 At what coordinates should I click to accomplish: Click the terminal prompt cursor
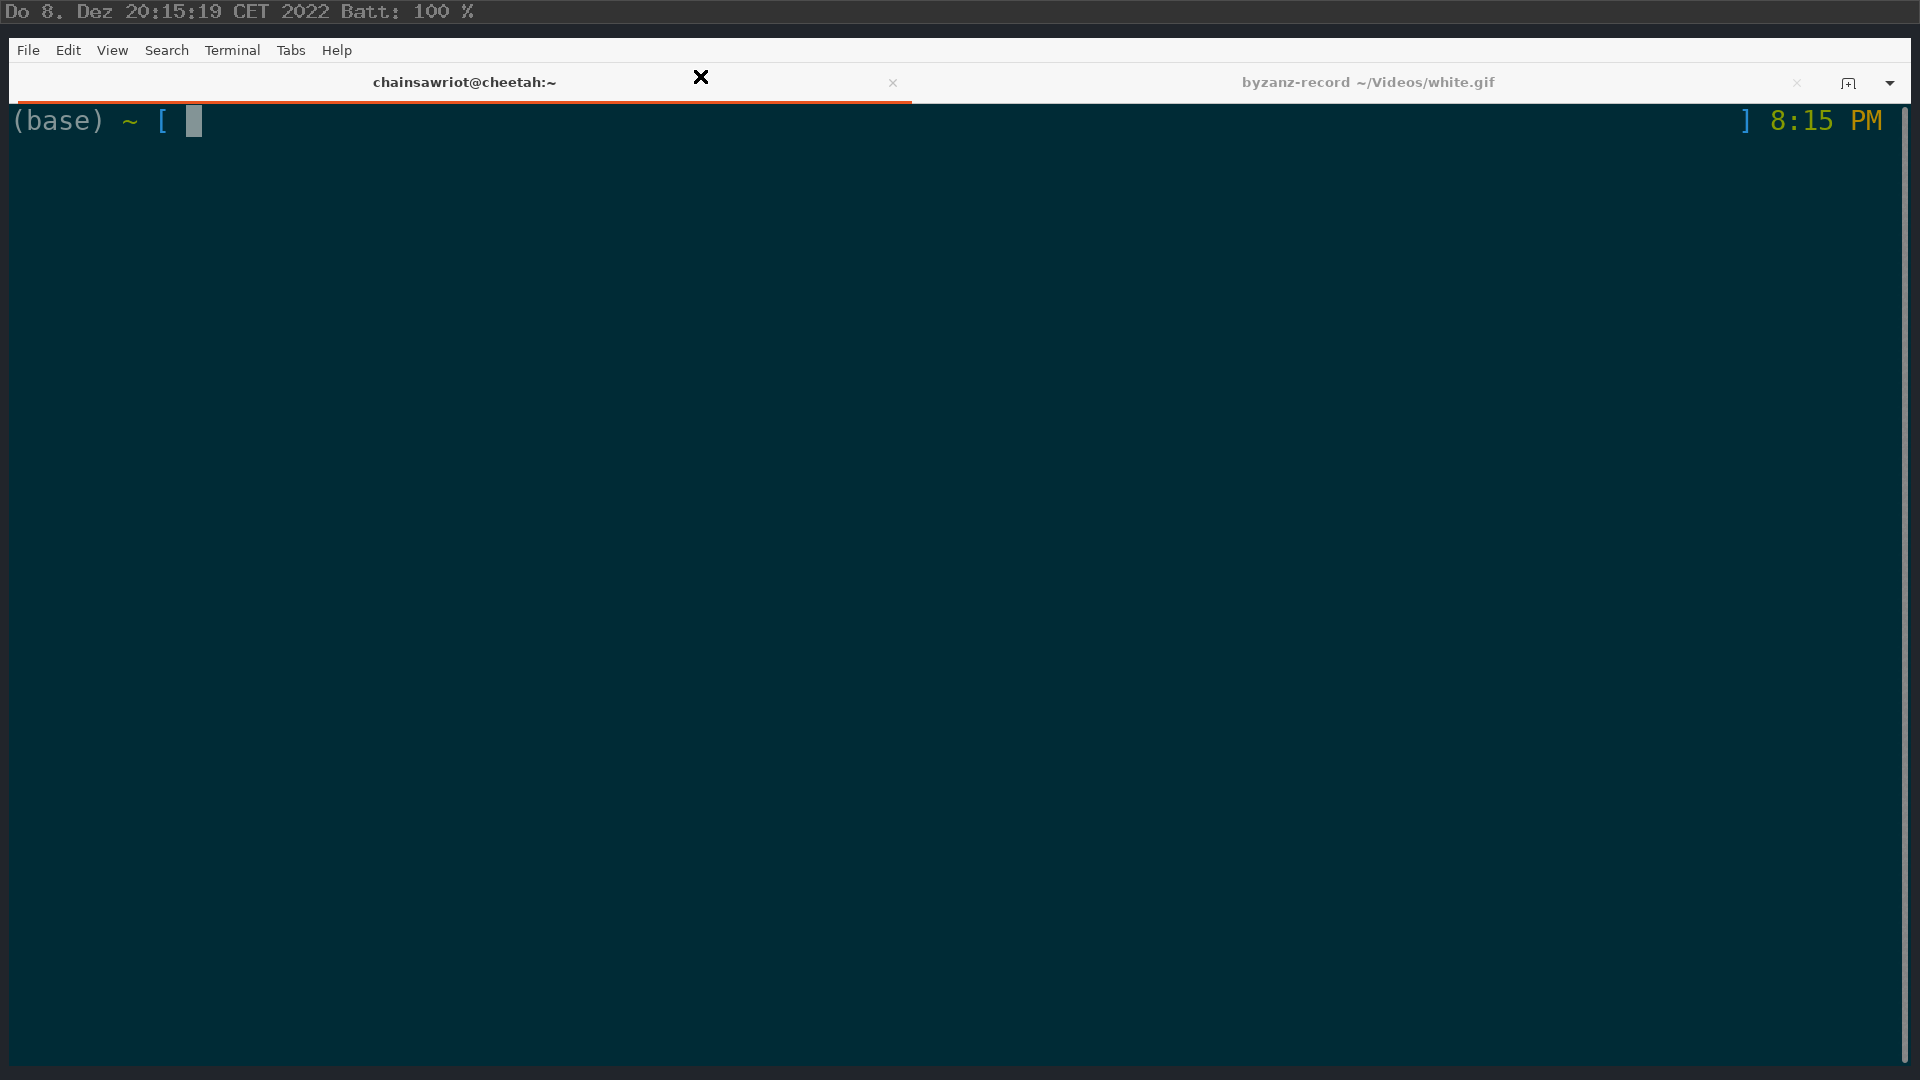click(x=194, y=121)
